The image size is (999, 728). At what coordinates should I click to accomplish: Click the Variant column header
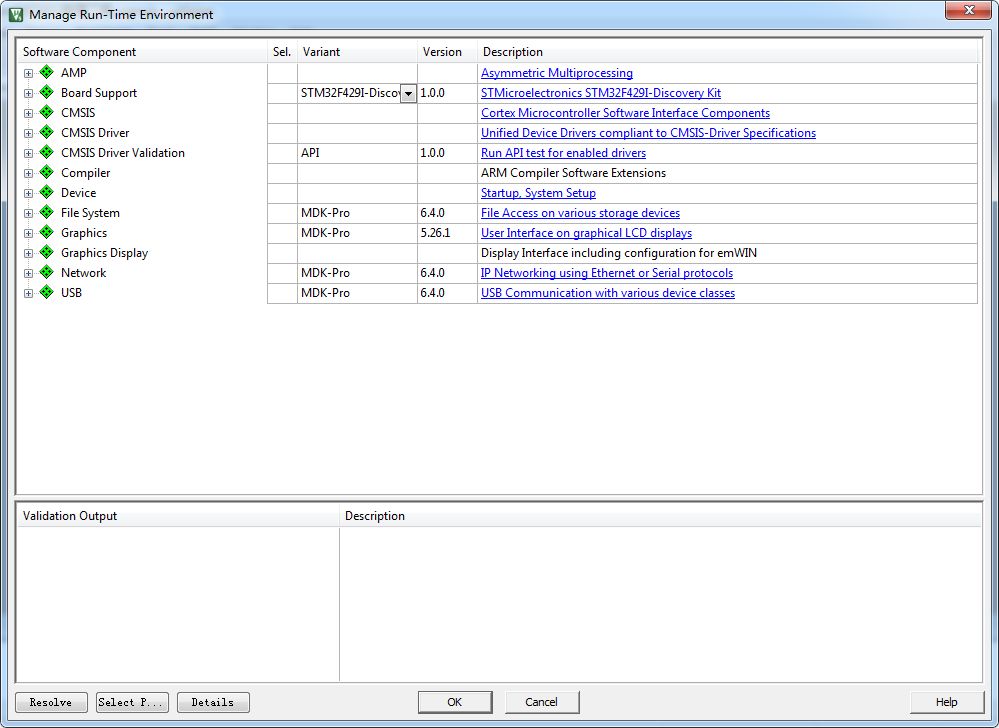click(x=322, y=52)
